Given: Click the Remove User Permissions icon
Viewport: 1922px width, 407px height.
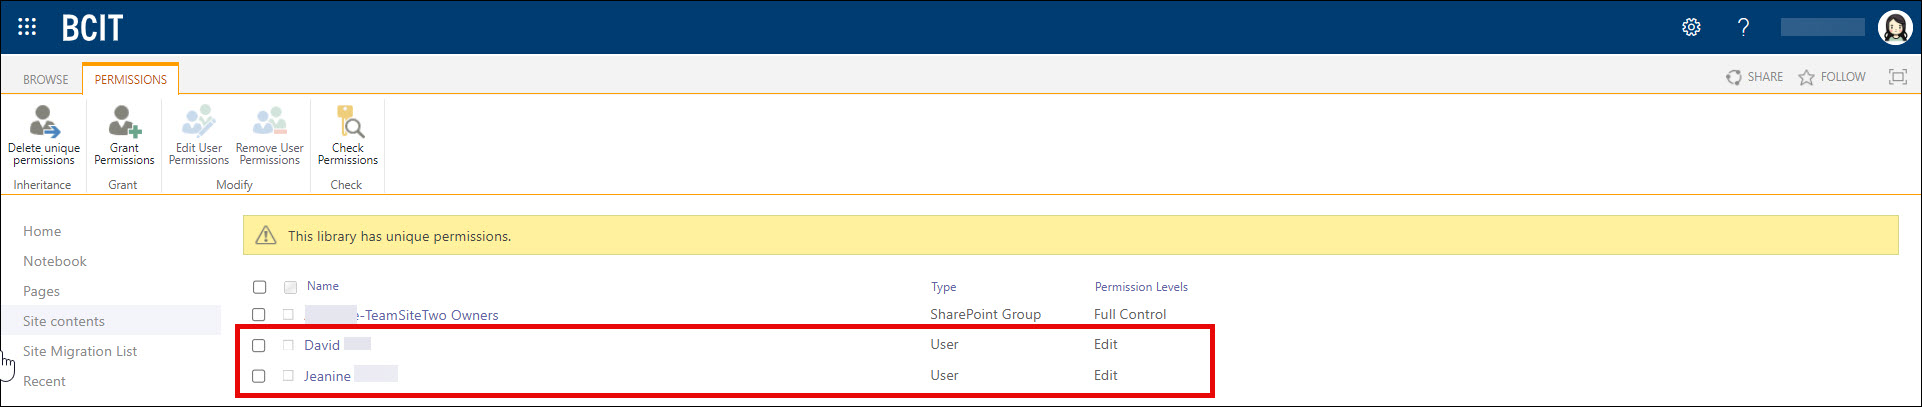Looking at the screenshot, I should [270, 121].
